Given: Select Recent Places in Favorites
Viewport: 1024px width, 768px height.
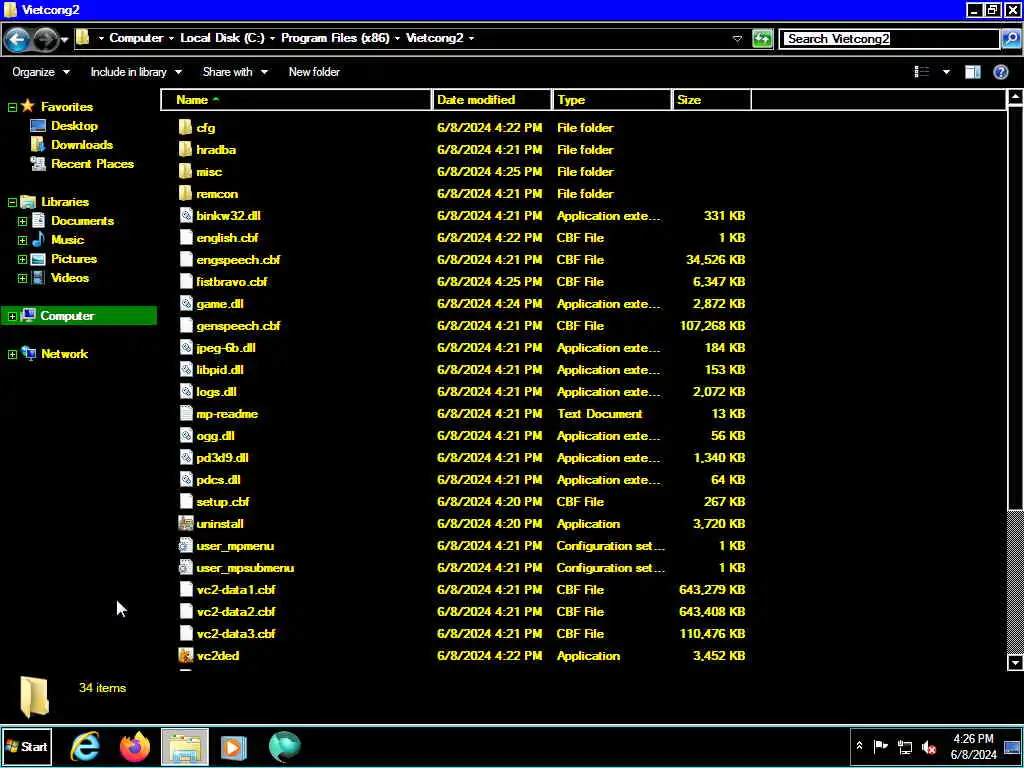Looking at the screenshot, I should [x=92, y=164].
